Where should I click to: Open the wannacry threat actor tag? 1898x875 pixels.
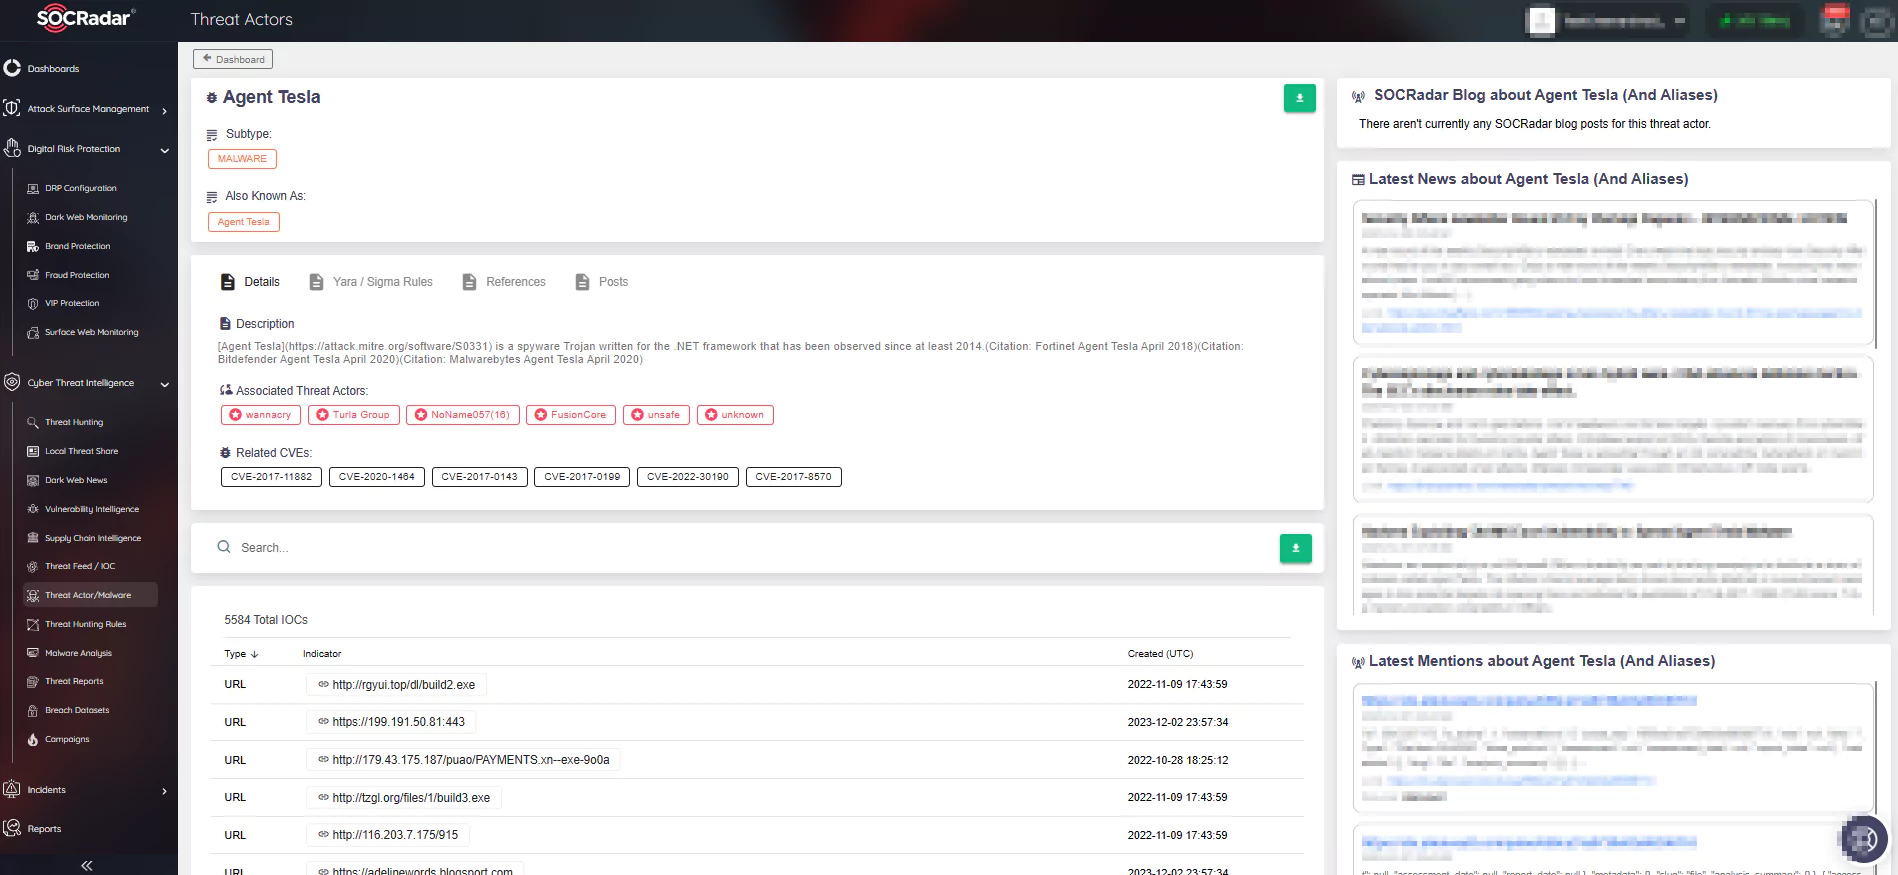tap(260, 415)
